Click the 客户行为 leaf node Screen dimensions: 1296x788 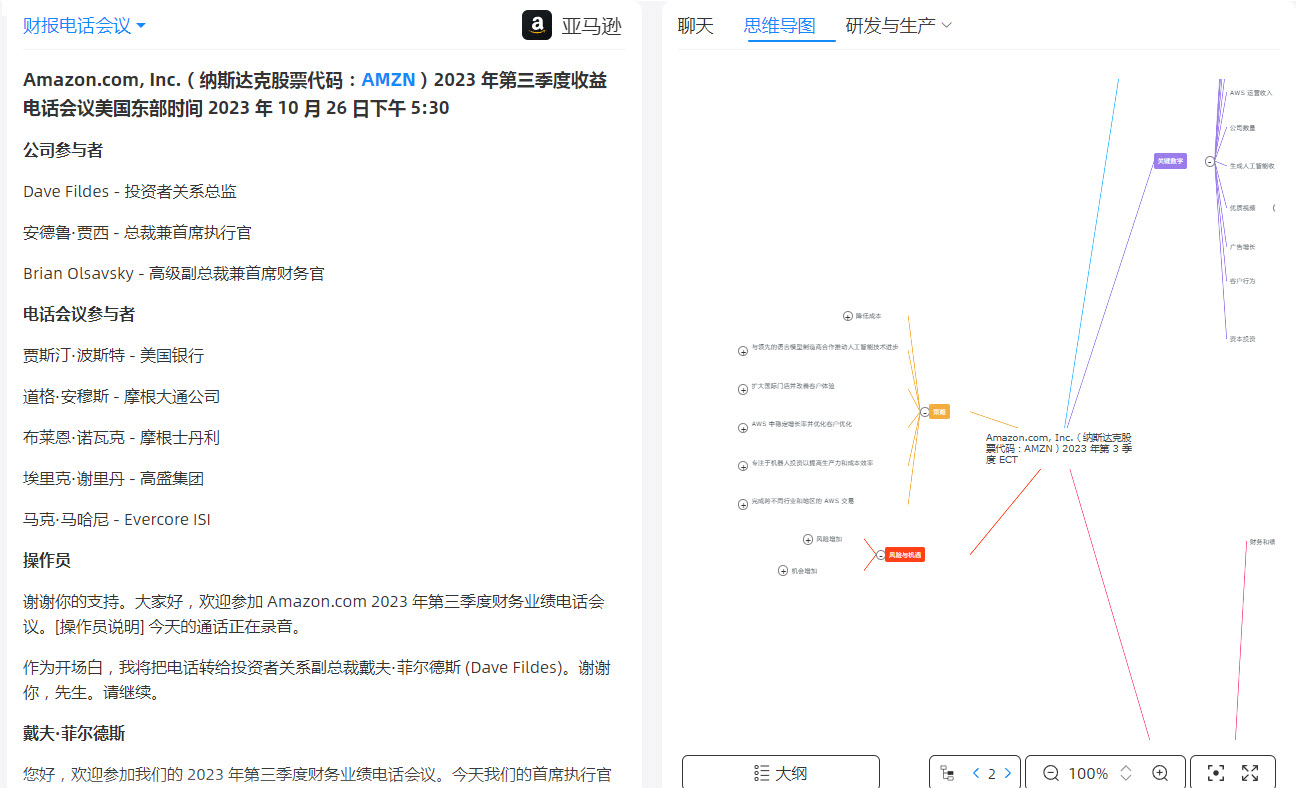(x=1242, y=281)
